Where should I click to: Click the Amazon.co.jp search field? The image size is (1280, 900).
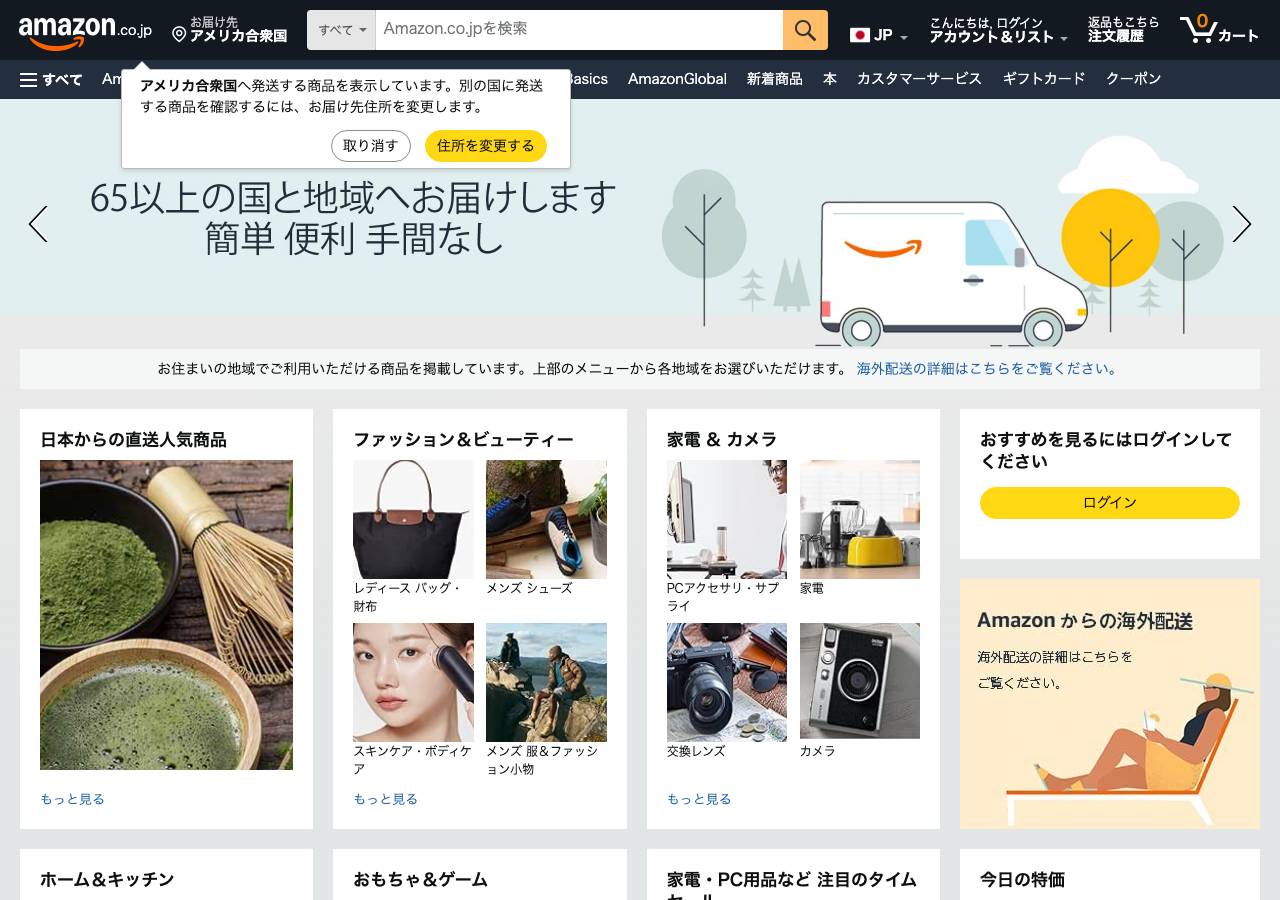(x=579, y=30)
